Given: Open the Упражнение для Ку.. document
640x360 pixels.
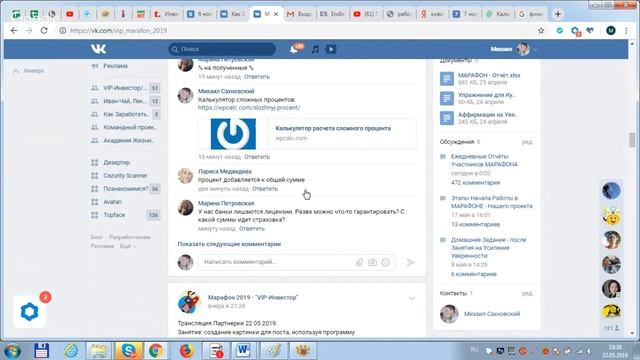Looking at the screenshot, I should 486,95.
